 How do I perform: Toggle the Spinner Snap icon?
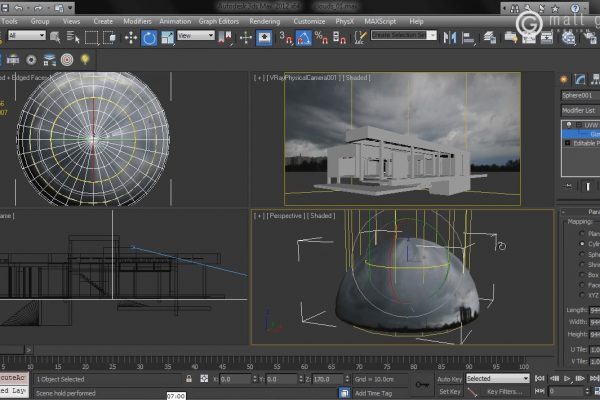pos(339,38)
